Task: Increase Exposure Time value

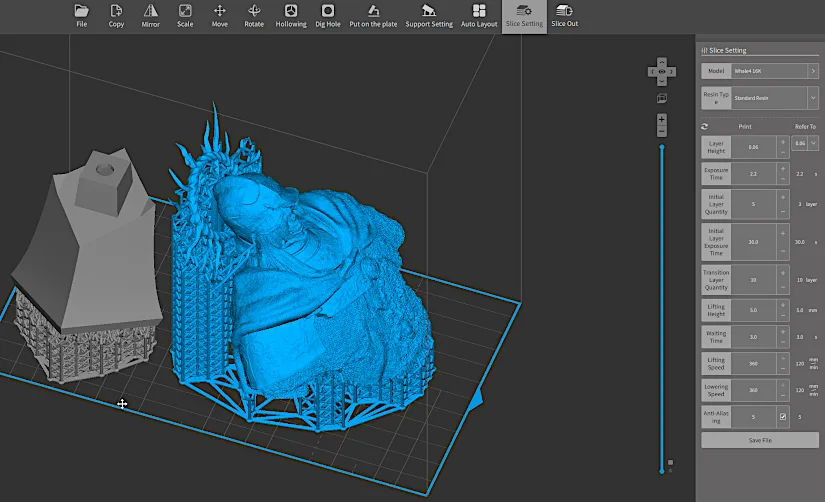Action: tap(783, 169)
